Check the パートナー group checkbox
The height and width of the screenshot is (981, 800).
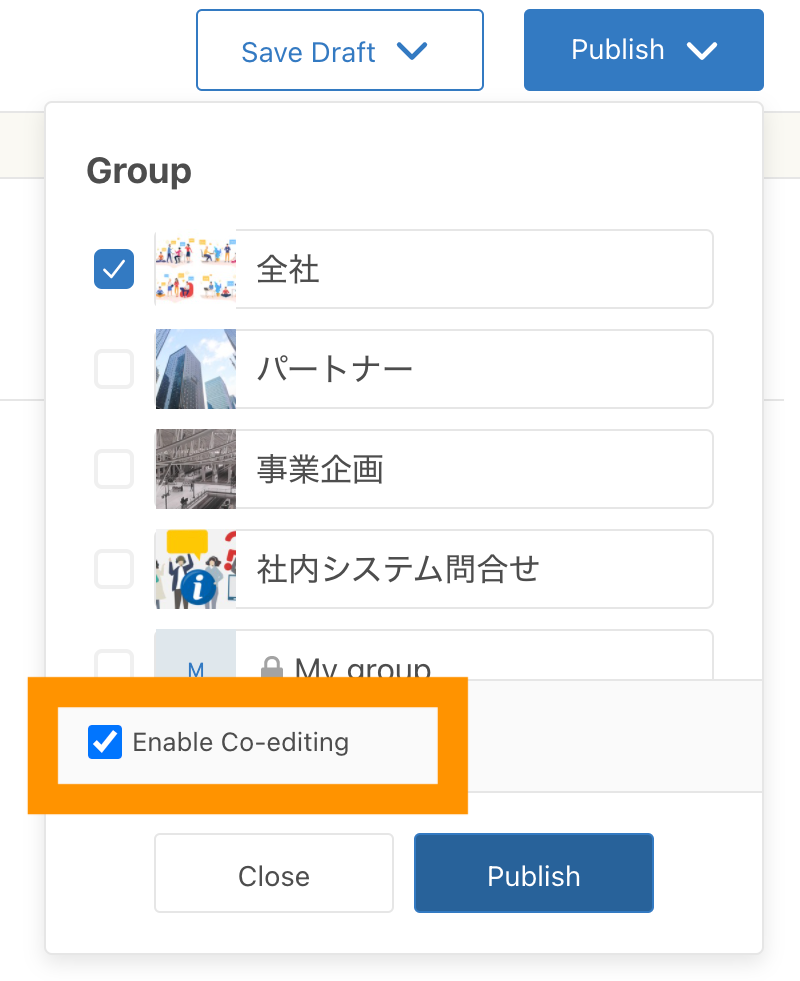click(x=114, y=369)
